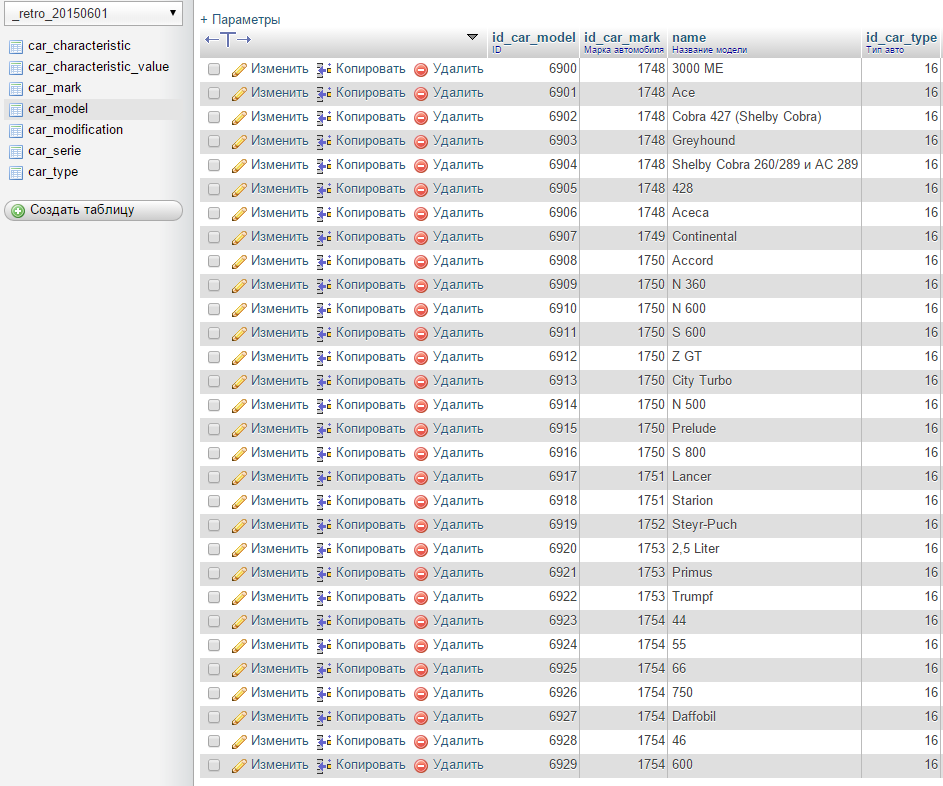Check the checkbox for row 6927 Daffobil
This screenshot has height=786, width=943.
[x=214, y=717]
